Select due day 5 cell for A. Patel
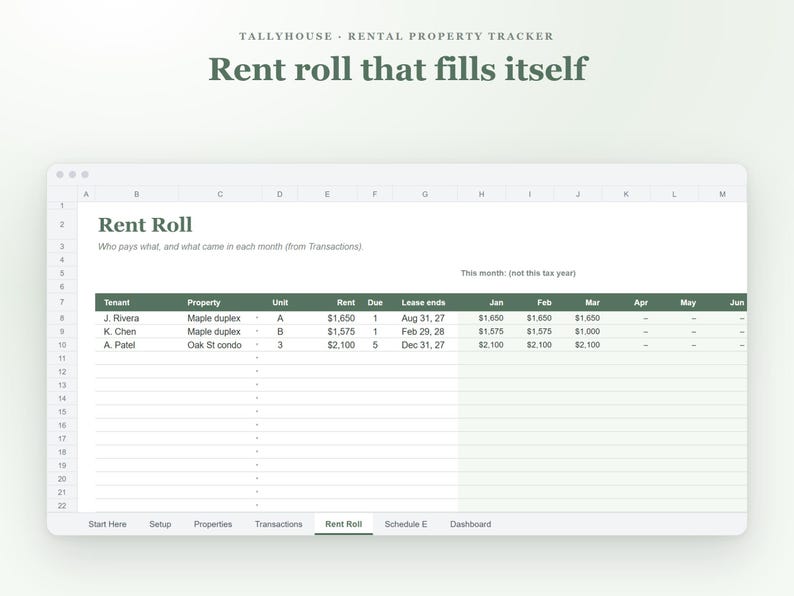 click(x=375, y=345)
